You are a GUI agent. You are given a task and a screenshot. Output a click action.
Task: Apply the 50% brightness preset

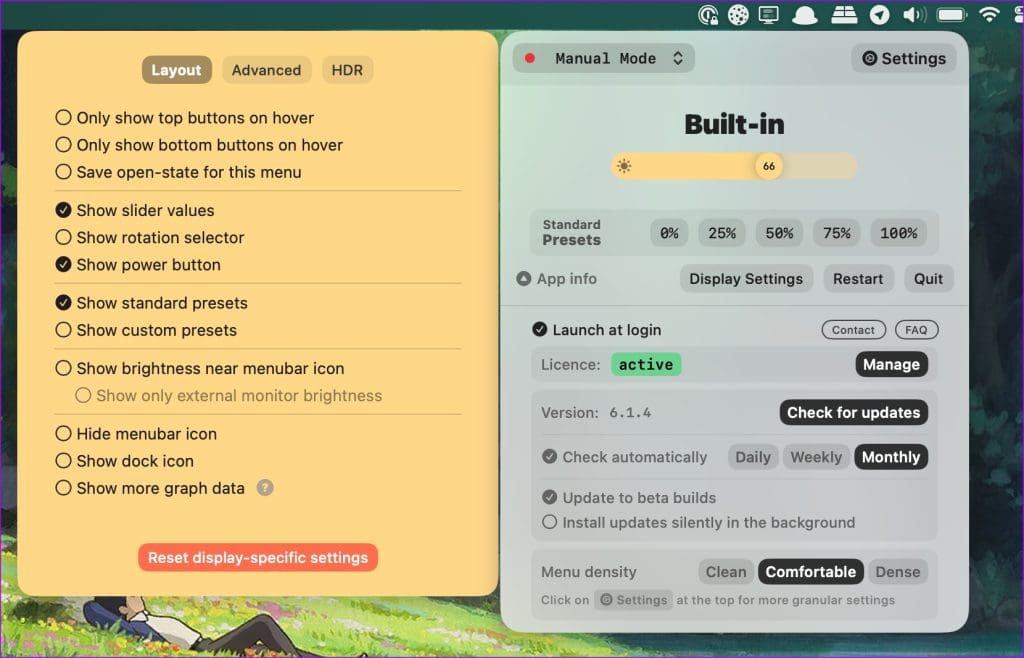779,233
